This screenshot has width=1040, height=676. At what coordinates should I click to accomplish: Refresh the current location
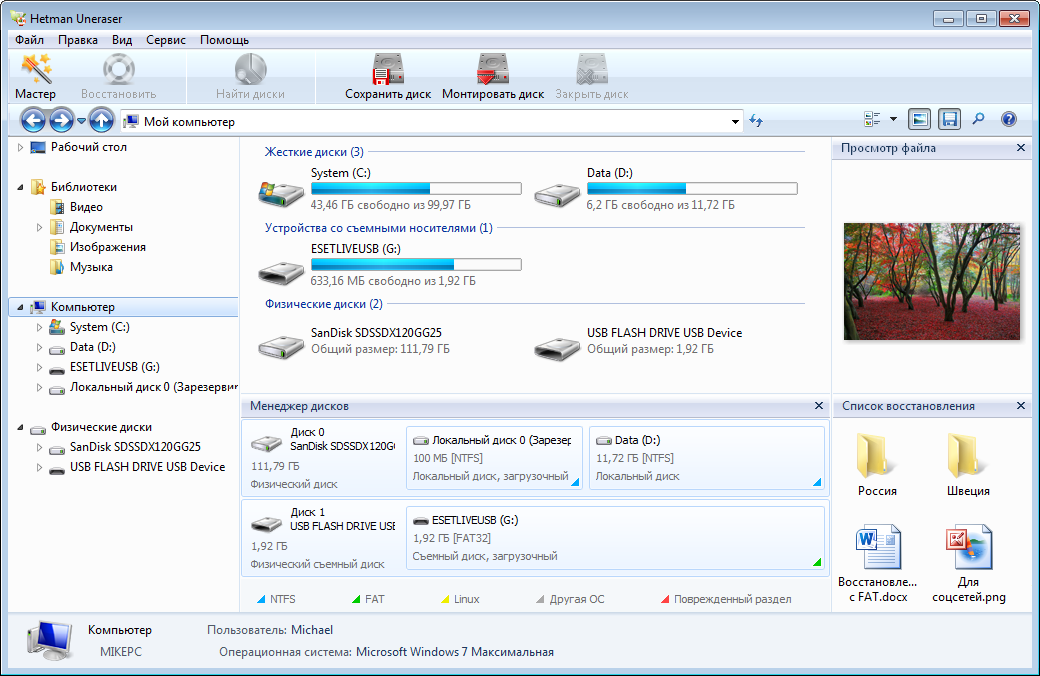click(x=756, y=121)
